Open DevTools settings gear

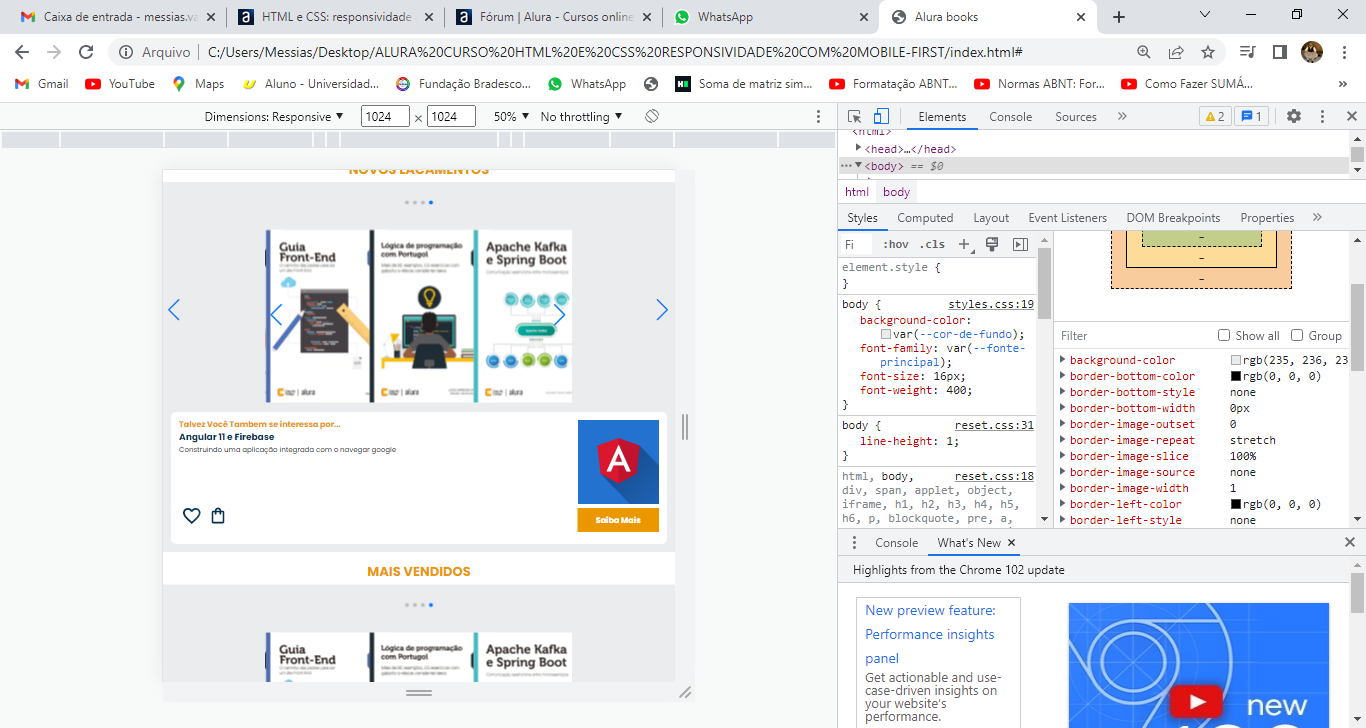pyautogui.click(x=1294, y=116)
